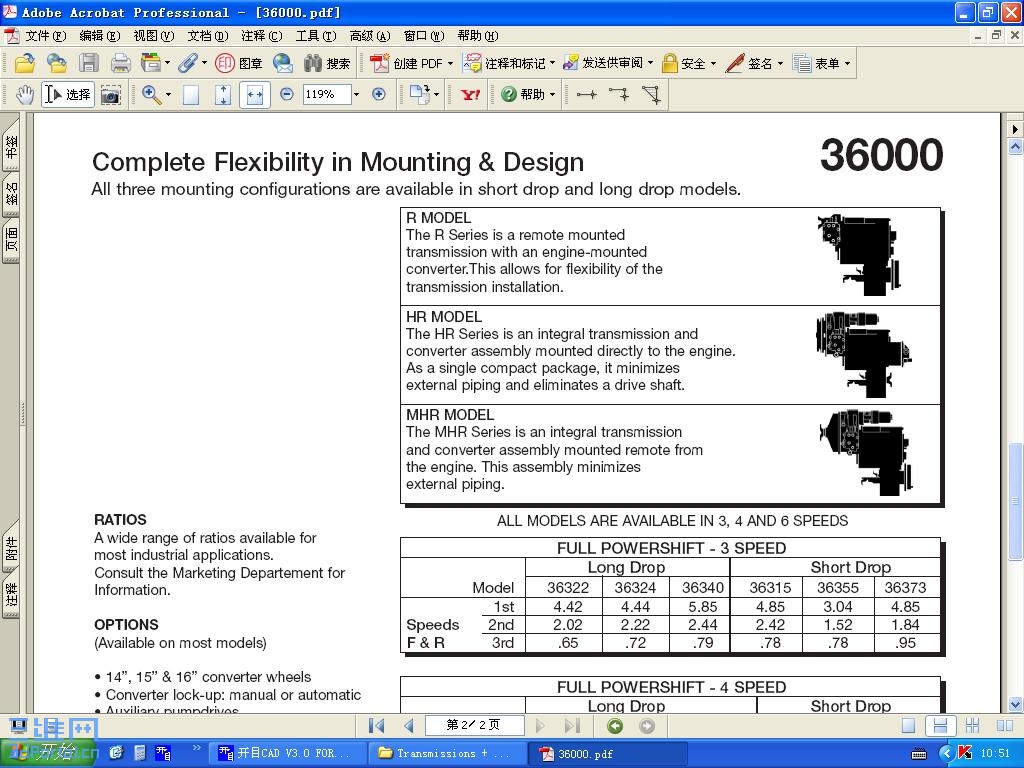
Task: Click the 36322 model table cell
Action: pos(568,588)
